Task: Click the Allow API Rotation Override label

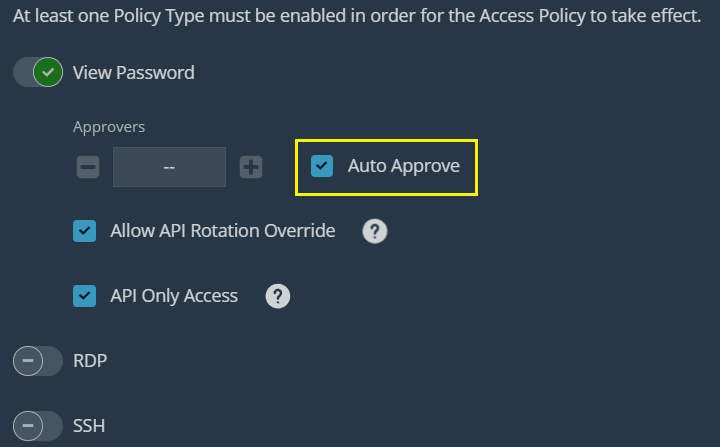Action: [x=222, y=231]
